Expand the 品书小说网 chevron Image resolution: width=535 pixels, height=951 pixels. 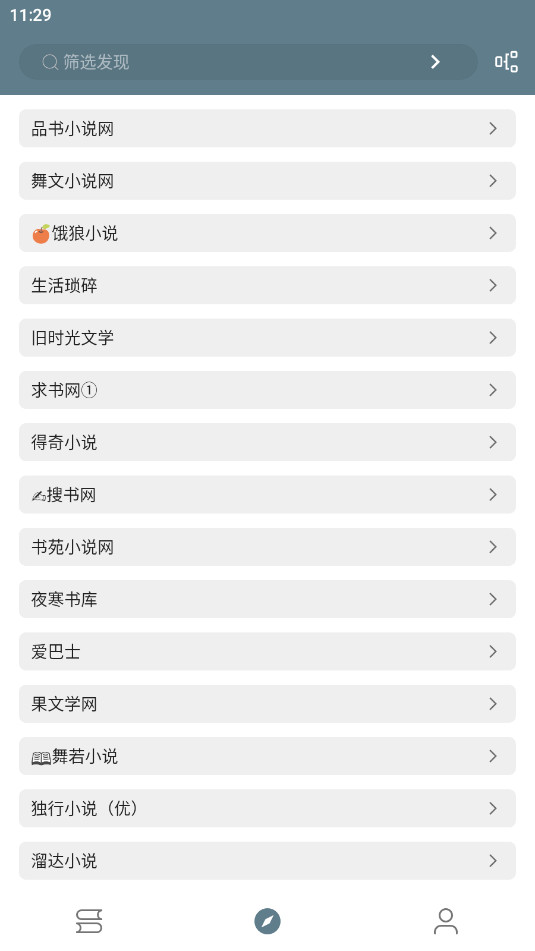493,129
